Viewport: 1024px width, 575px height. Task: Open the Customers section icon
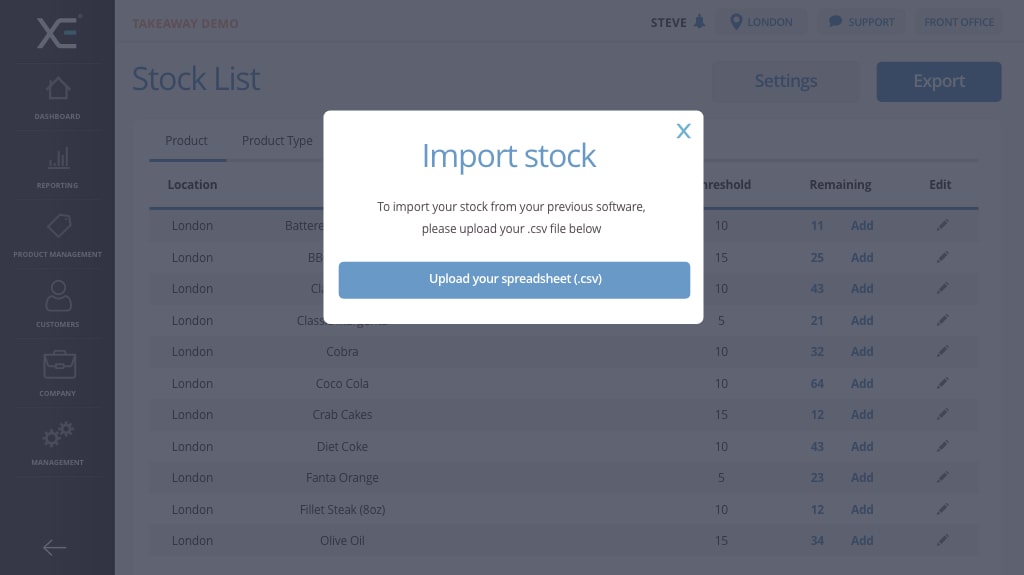[58, 304]
